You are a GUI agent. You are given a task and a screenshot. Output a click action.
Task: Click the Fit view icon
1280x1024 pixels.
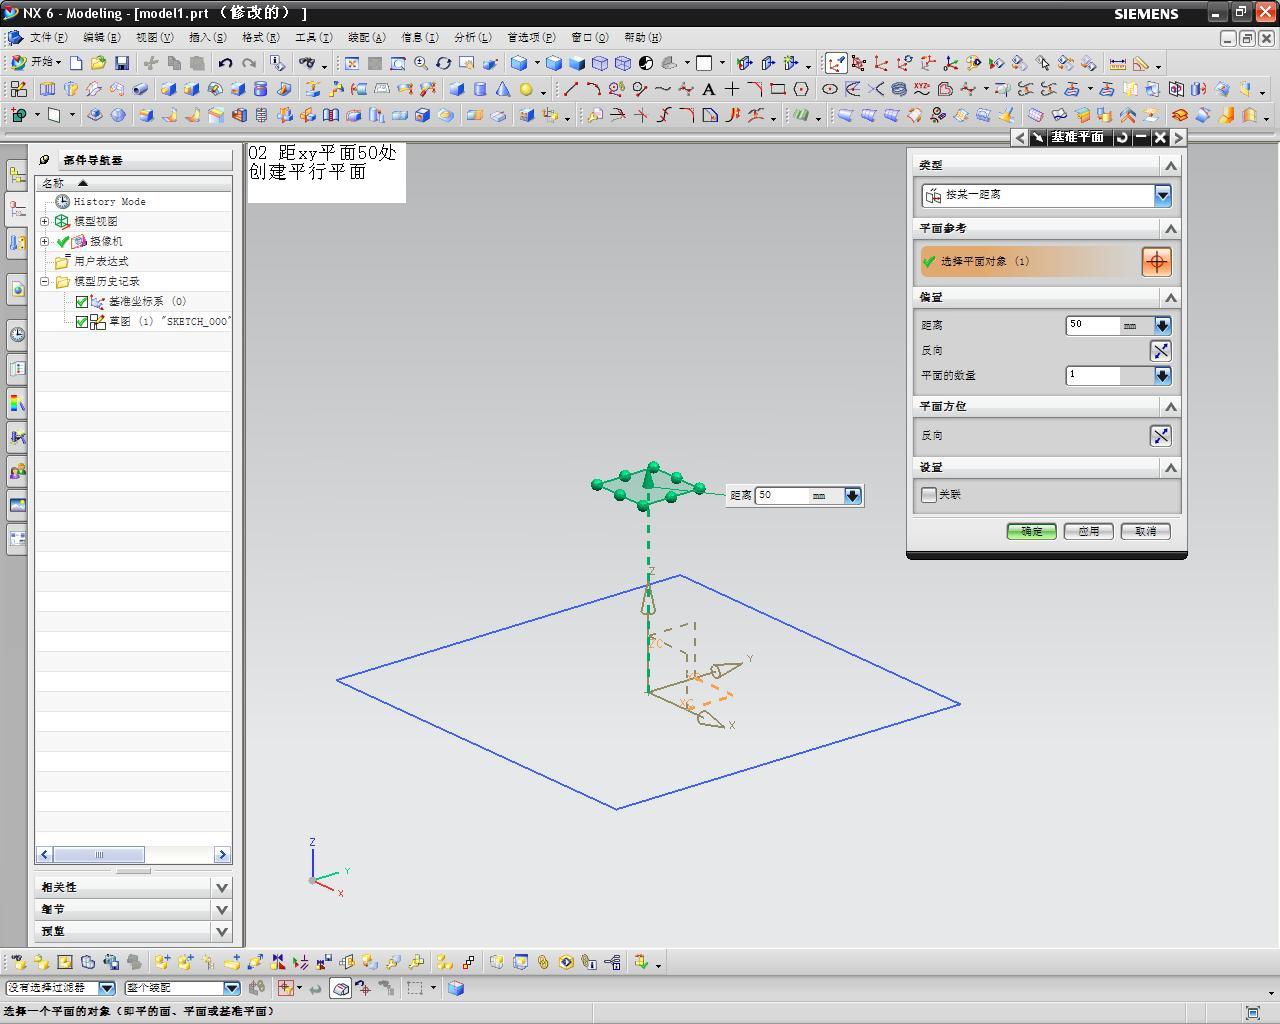tap(352, 63)
